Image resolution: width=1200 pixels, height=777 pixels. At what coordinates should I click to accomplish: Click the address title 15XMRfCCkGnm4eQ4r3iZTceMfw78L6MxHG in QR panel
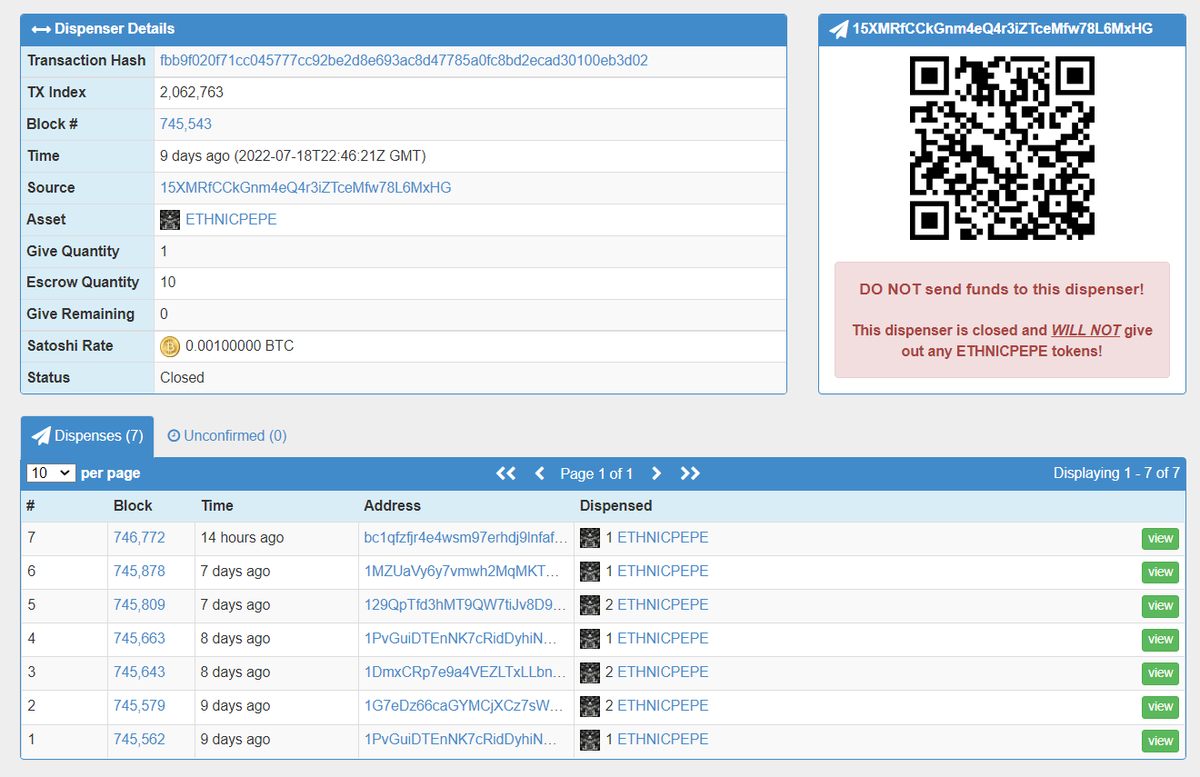click(x=1002, y=29)
